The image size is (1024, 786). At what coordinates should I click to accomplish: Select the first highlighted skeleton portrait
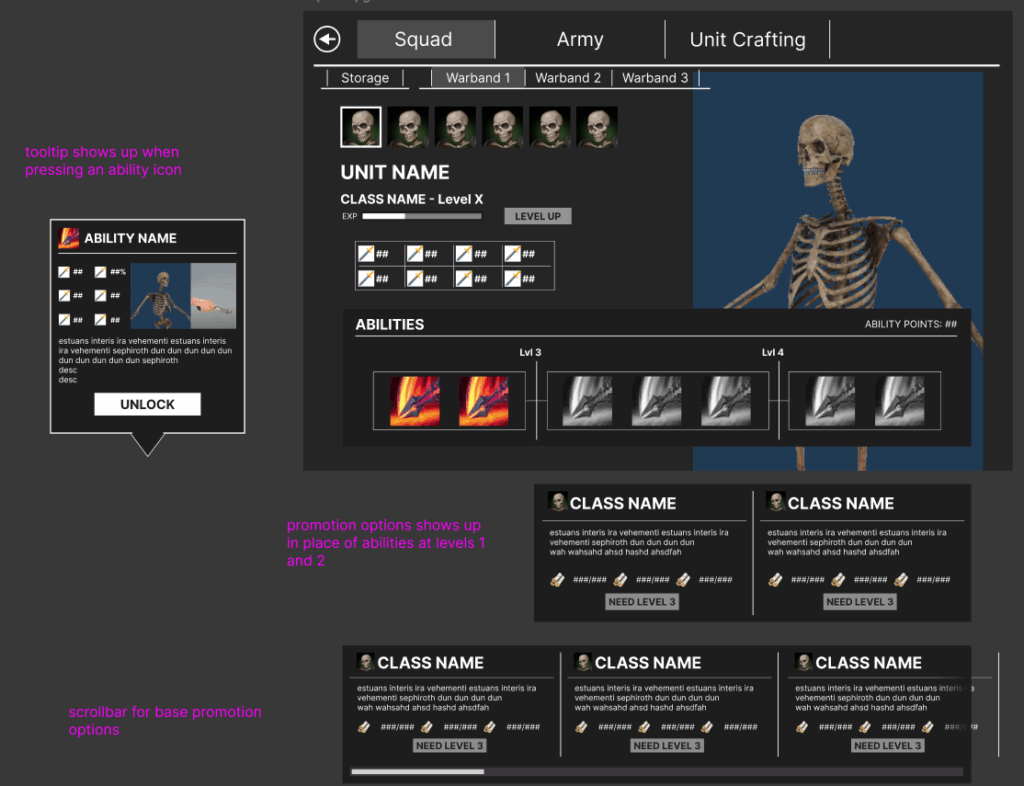(360, 127)
